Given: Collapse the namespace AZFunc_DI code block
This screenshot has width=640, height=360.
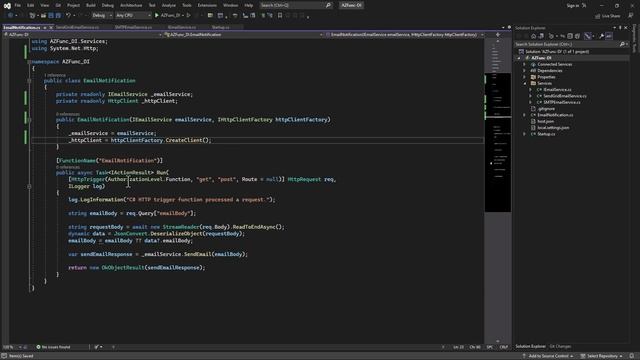Looking at the screenshot, I should pyautogui.click(x=29, y=62).
